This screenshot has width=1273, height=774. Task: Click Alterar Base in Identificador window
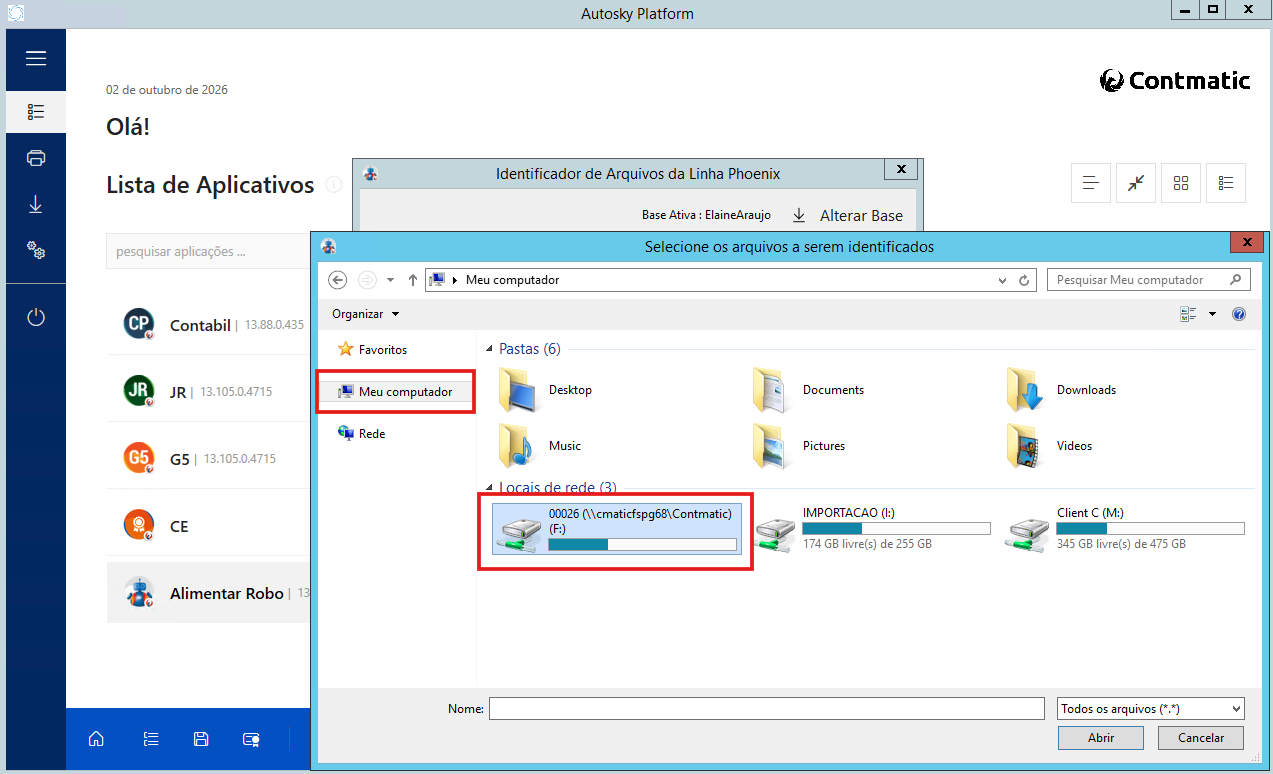(x=847, y=215)
